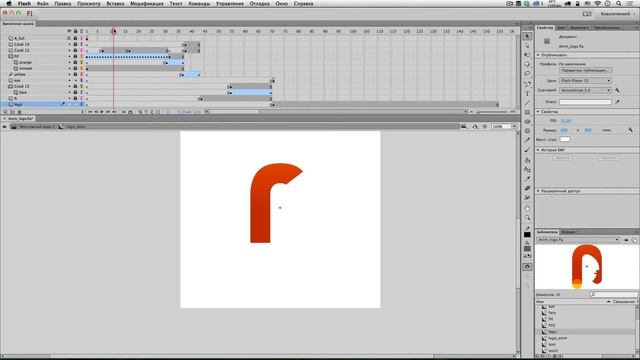This screenshot has width=640, height=360.
Task: Open the library document dropdown
Action: [578, 240]
